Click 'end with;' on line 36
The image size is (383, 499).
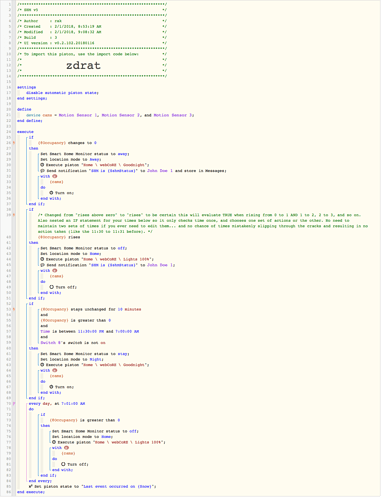51,198
